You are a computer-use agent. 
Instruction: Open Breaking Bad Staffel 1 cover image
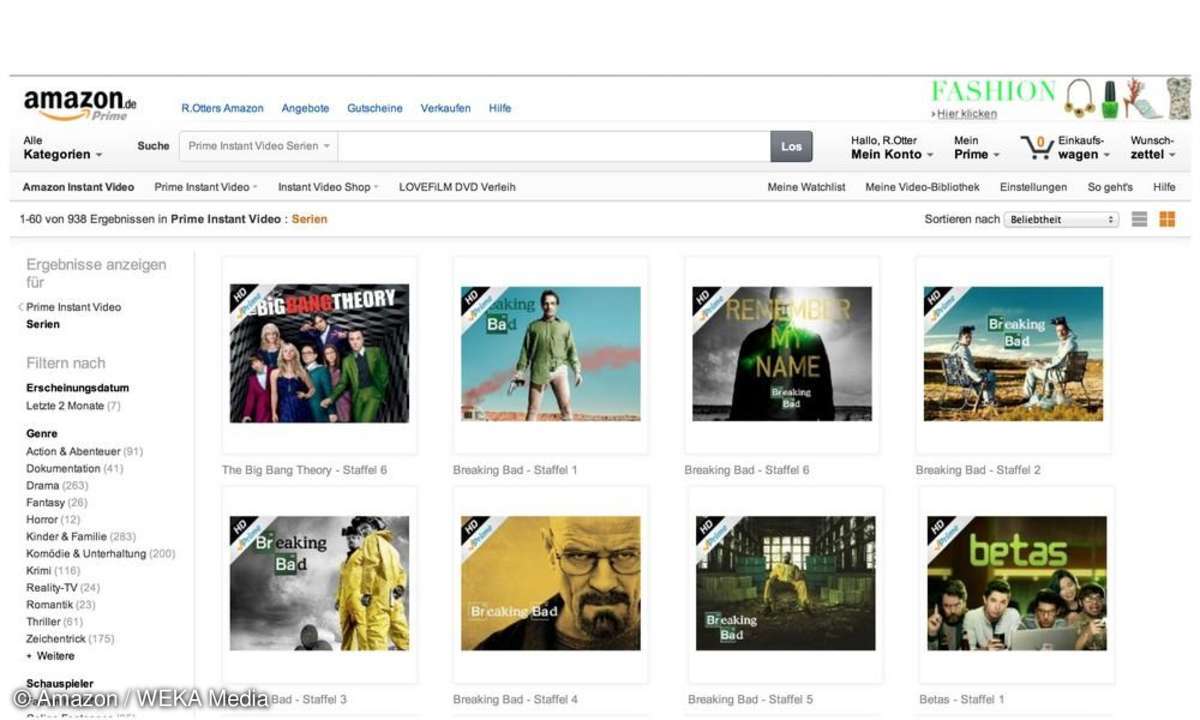tap(551, 354)
